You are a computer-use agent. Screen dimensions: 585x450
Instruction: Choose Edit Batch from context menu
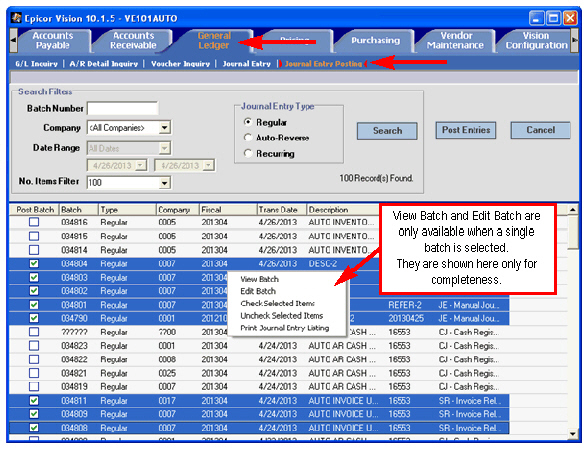pos(258,291)
